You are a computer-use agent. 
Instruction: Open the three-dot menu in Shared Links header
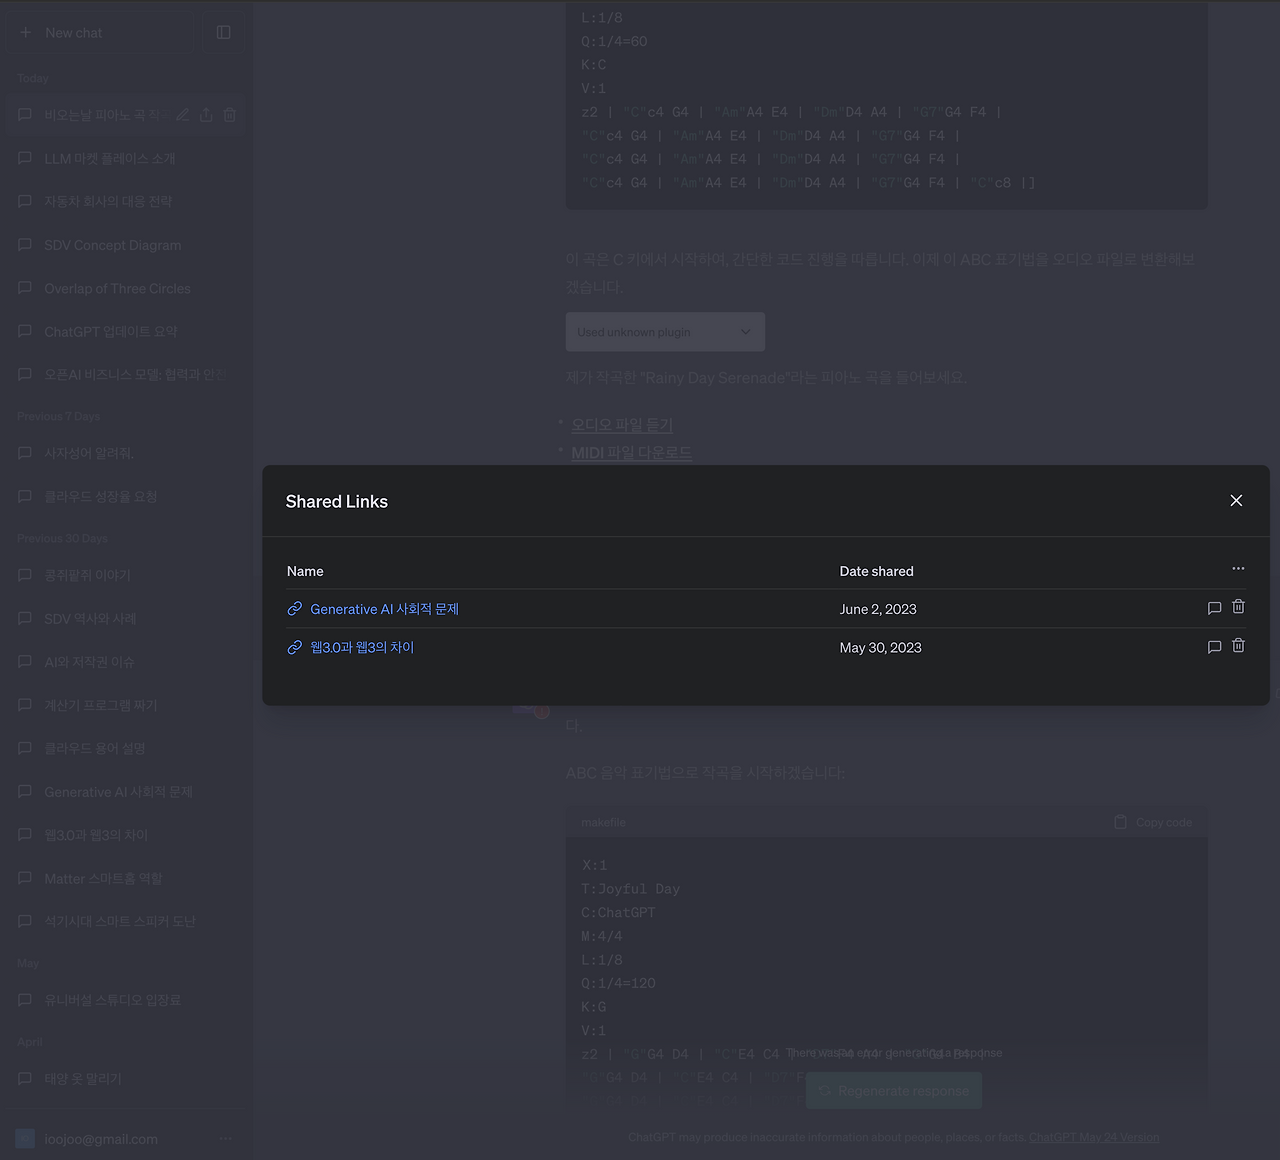1238,569
